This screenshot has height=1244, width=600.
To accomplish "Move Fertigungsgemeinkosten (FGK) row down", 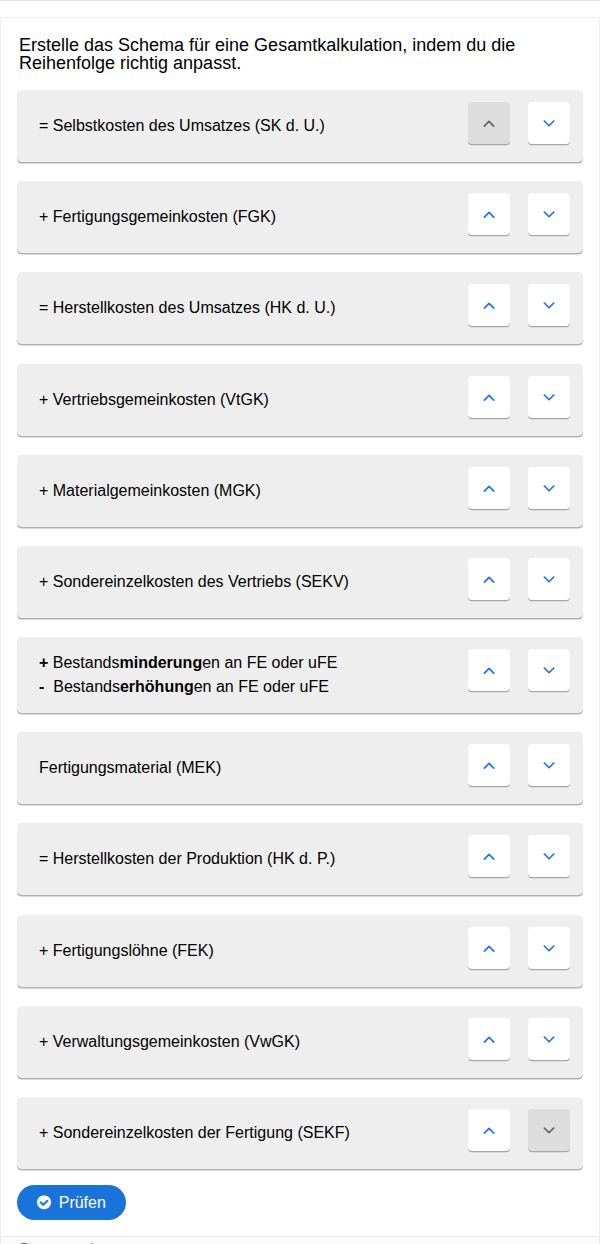I will pyautogui.click(x=548, y=215).
